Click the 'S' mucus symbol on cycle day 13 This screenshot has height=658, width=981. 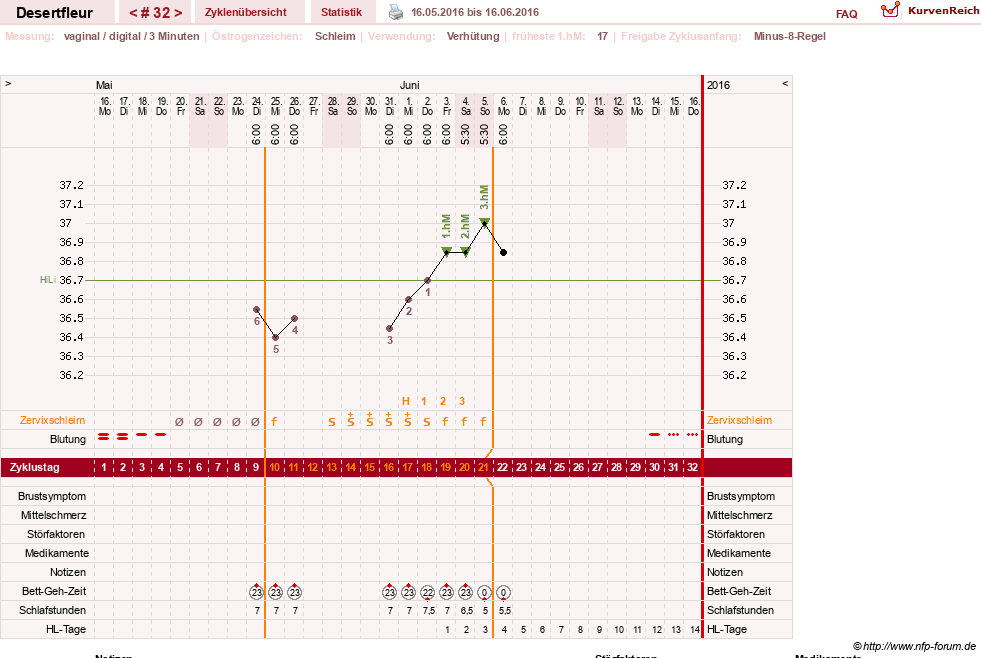point(332,422)
